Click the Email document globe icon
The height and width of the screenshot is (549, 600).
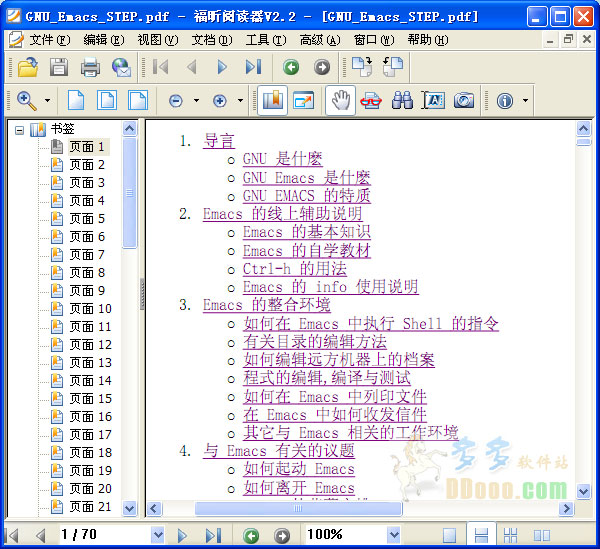(x=122, y=67)
